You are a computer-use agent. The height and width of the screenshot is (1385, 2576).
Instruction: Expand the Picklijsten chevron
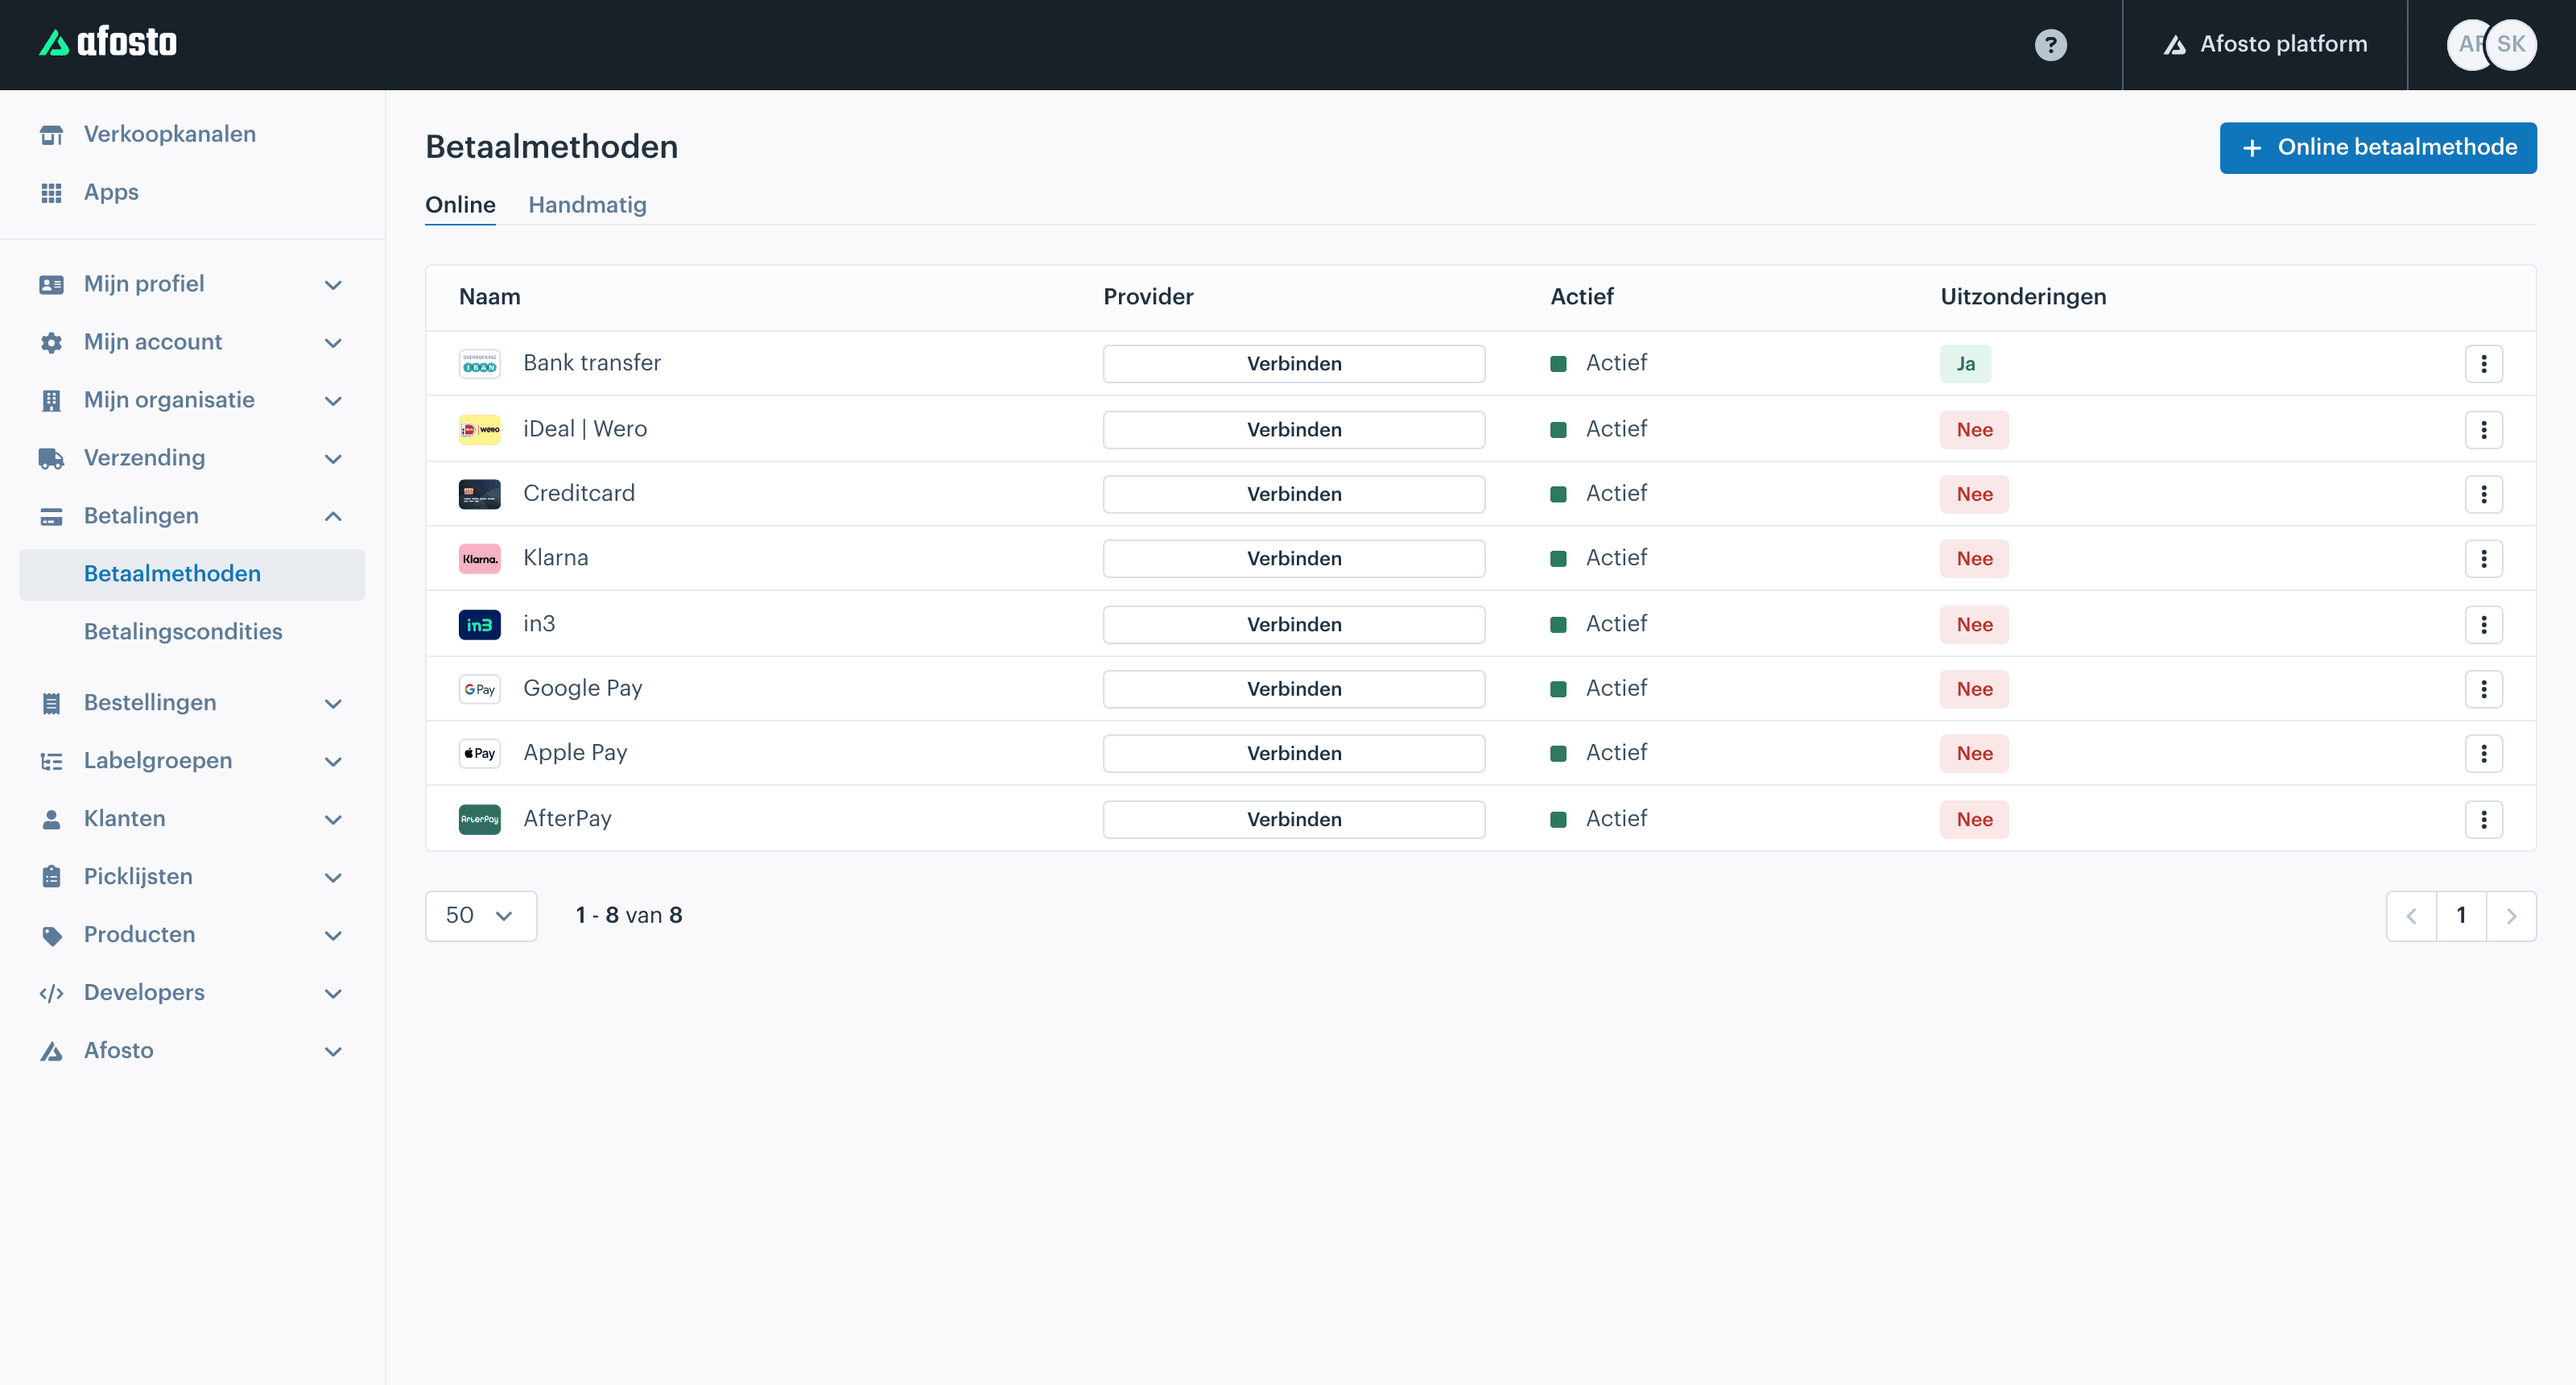(333, 878)
